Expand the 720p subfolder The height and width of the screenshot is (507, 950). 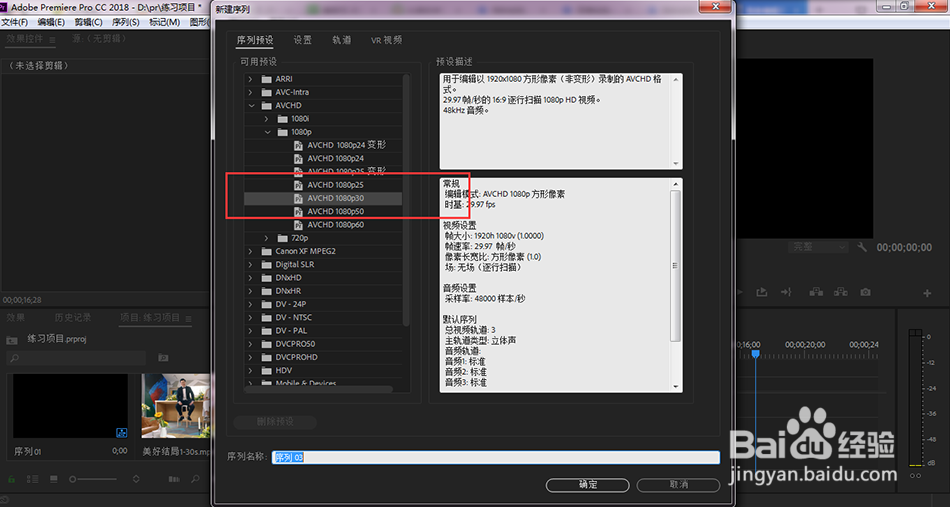266,238
